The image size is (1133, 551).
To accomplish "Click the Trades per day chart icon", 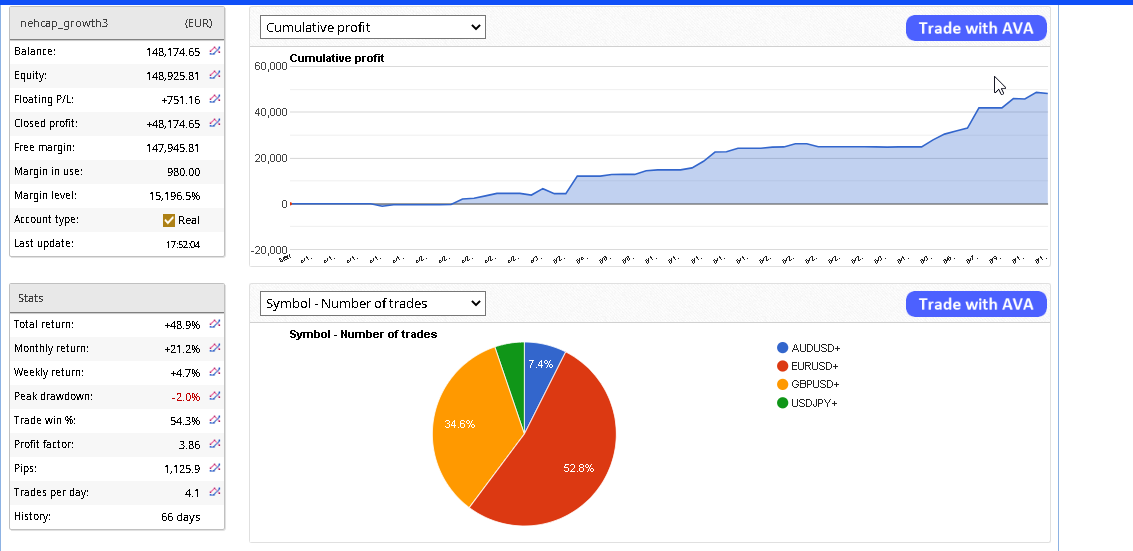I will coord(214,492).
